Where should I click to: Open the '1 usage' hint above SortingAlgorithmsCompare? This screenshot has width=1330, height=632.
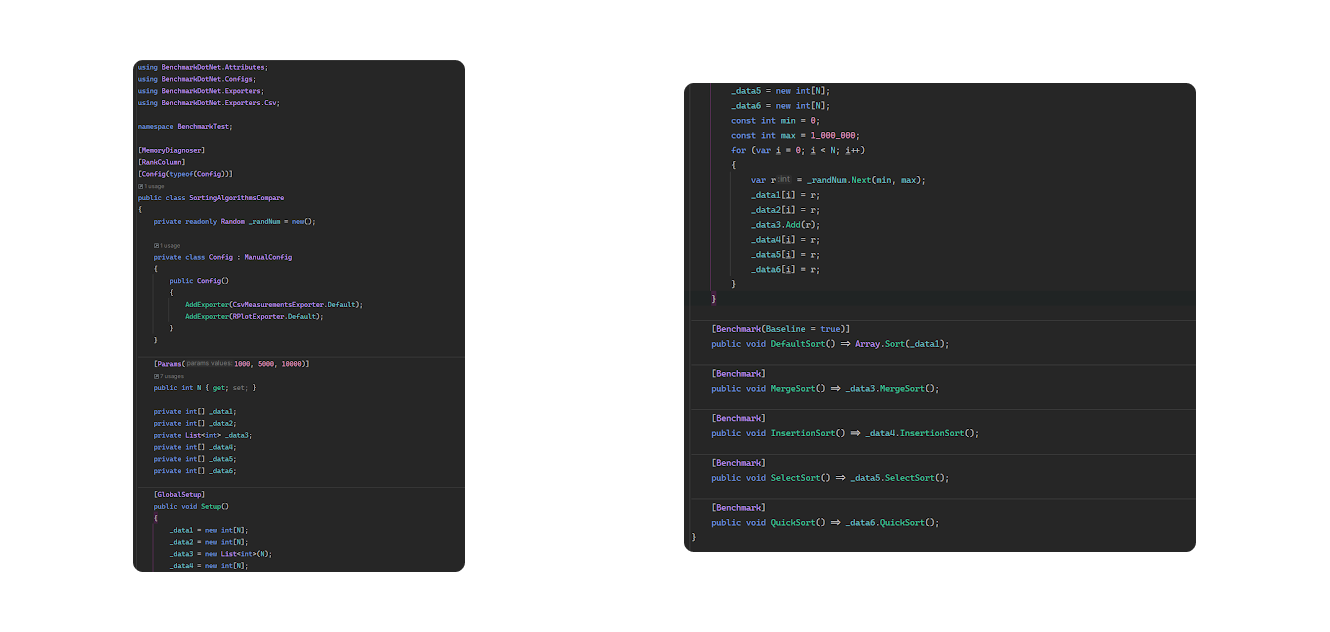pyautogui.click(x=154, y=186)
